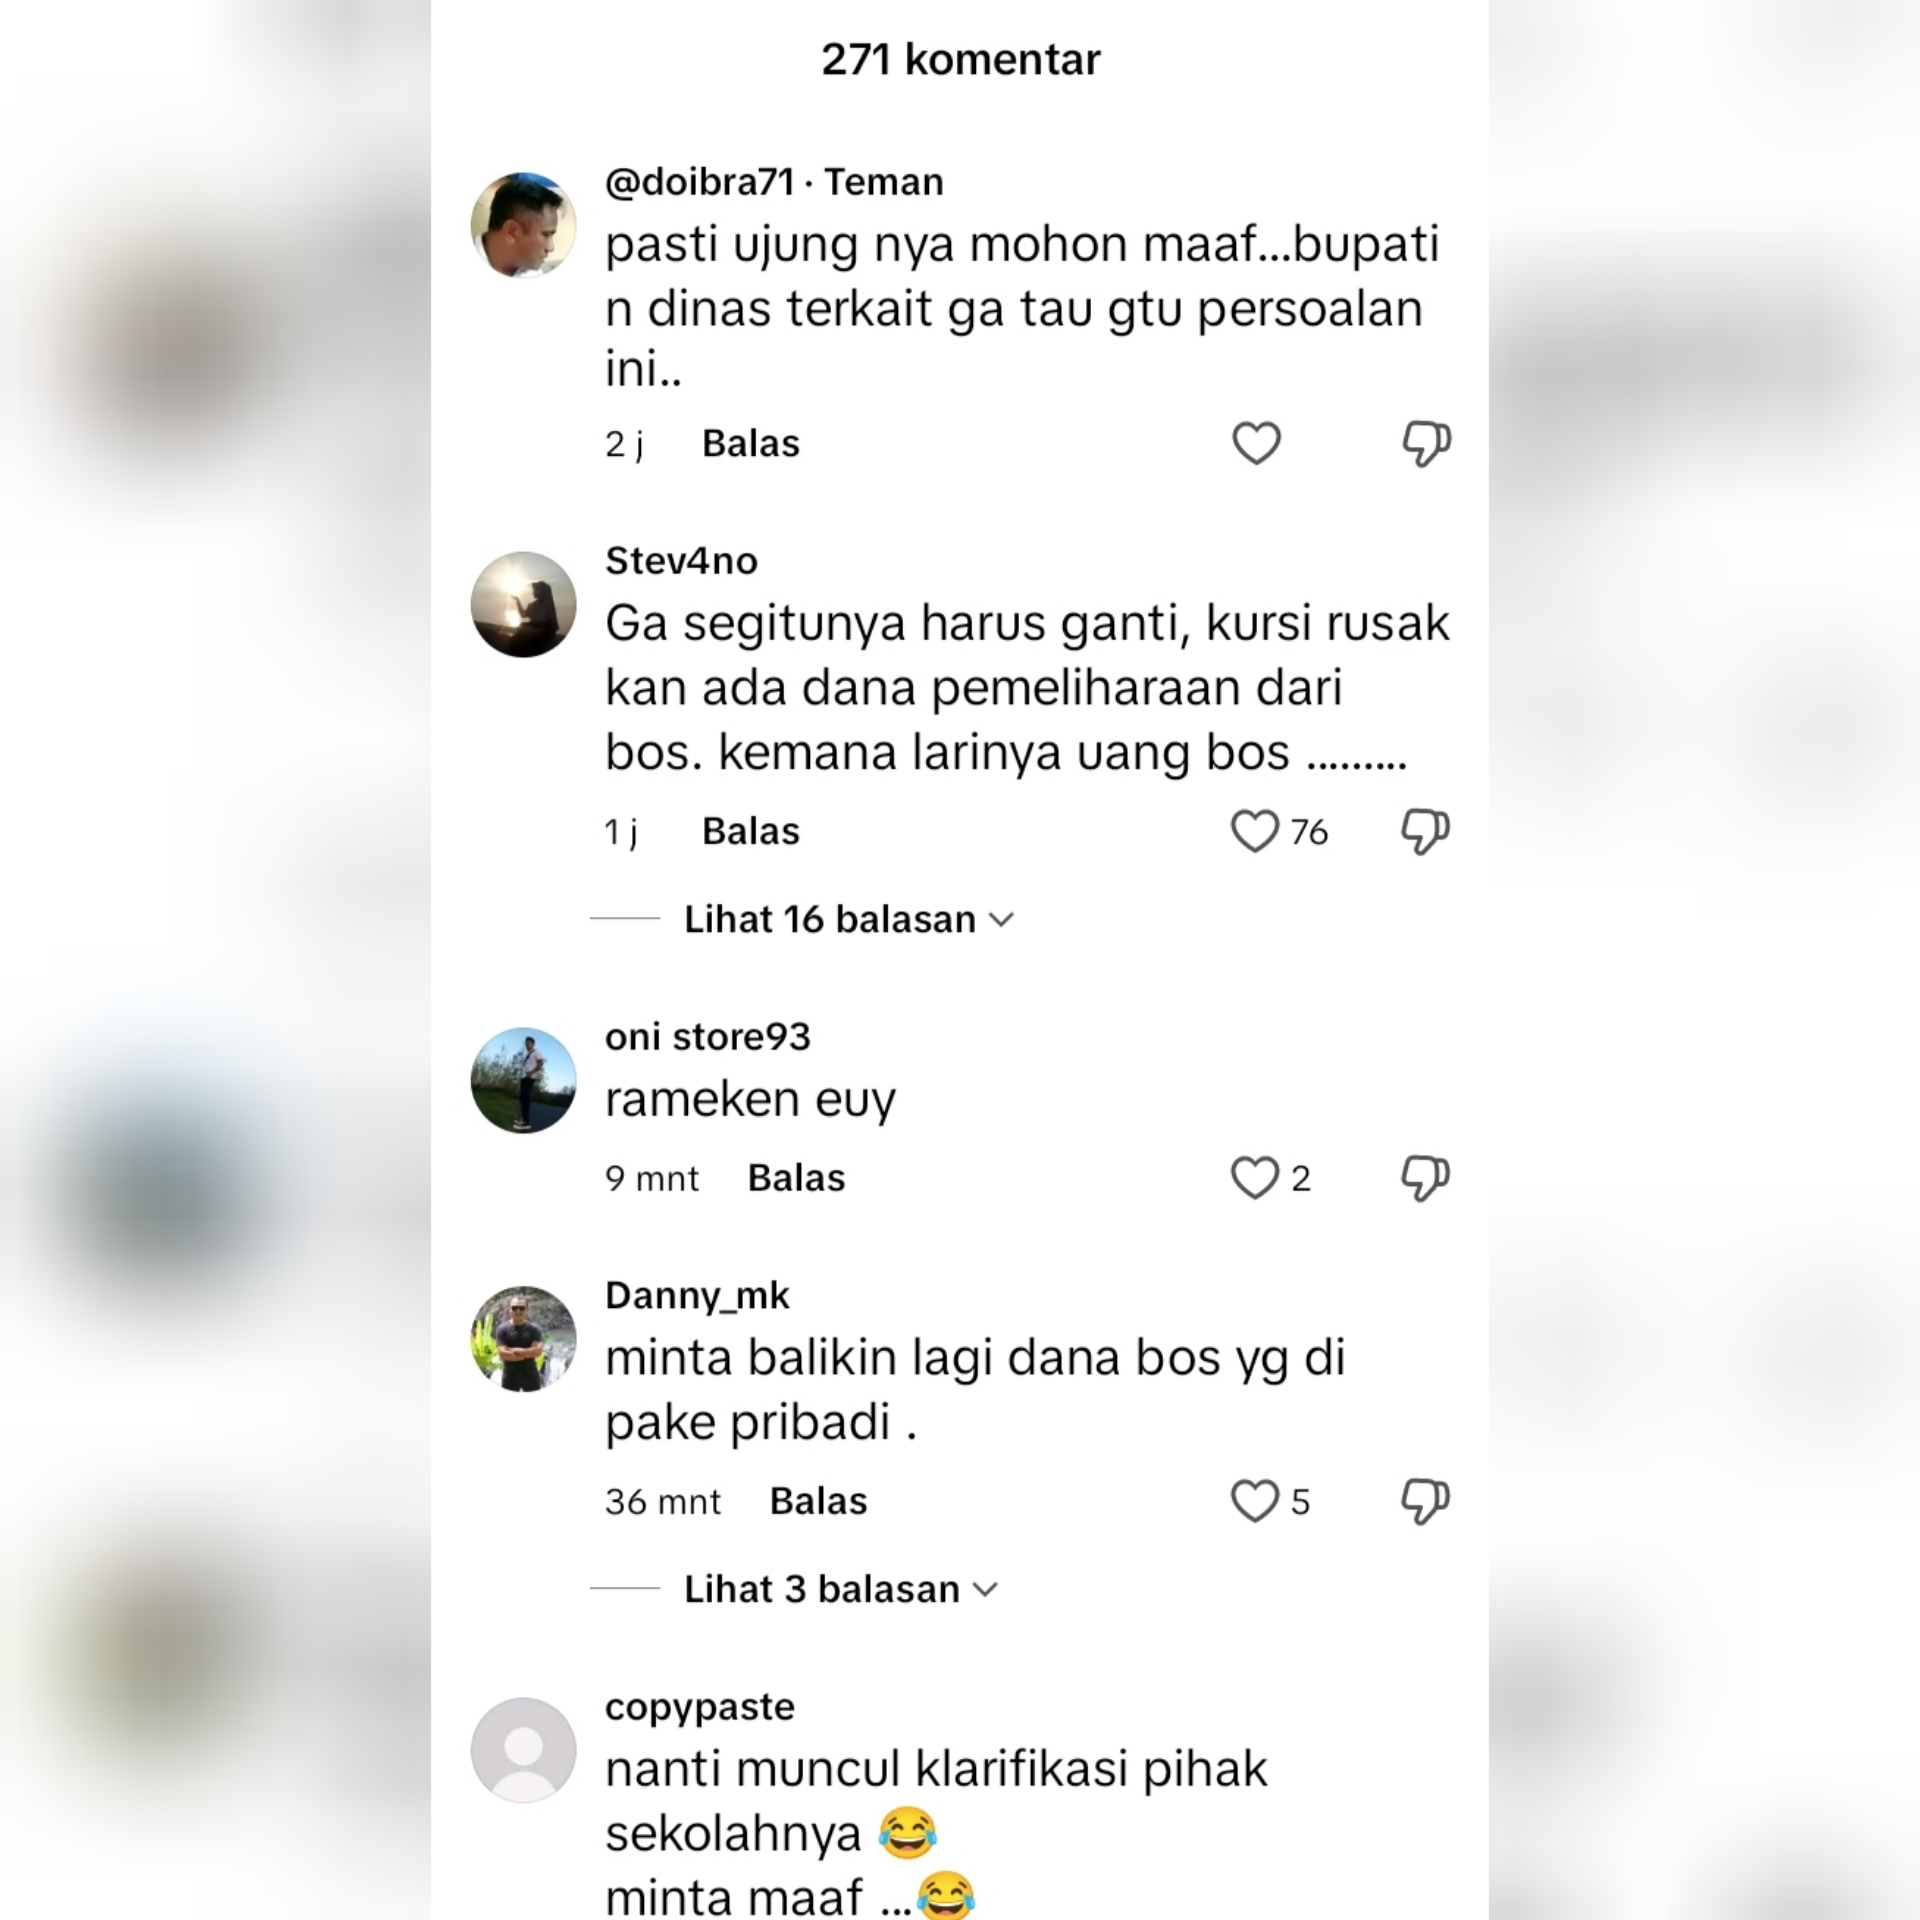Screen dimensions: 1920x1920
Task: Open Stev4no's avatar
Action: [x=524, y=604]
